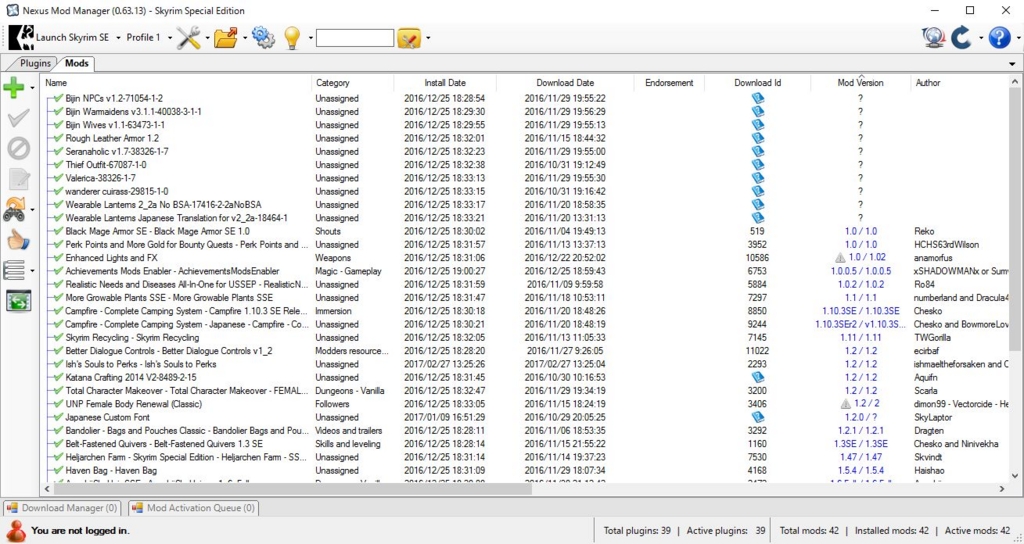Image resolution: width=1024 pixels, height=544 pixels.
Task: Toggle the Thief Outfit mod checkmark
Action: point(58,165)
